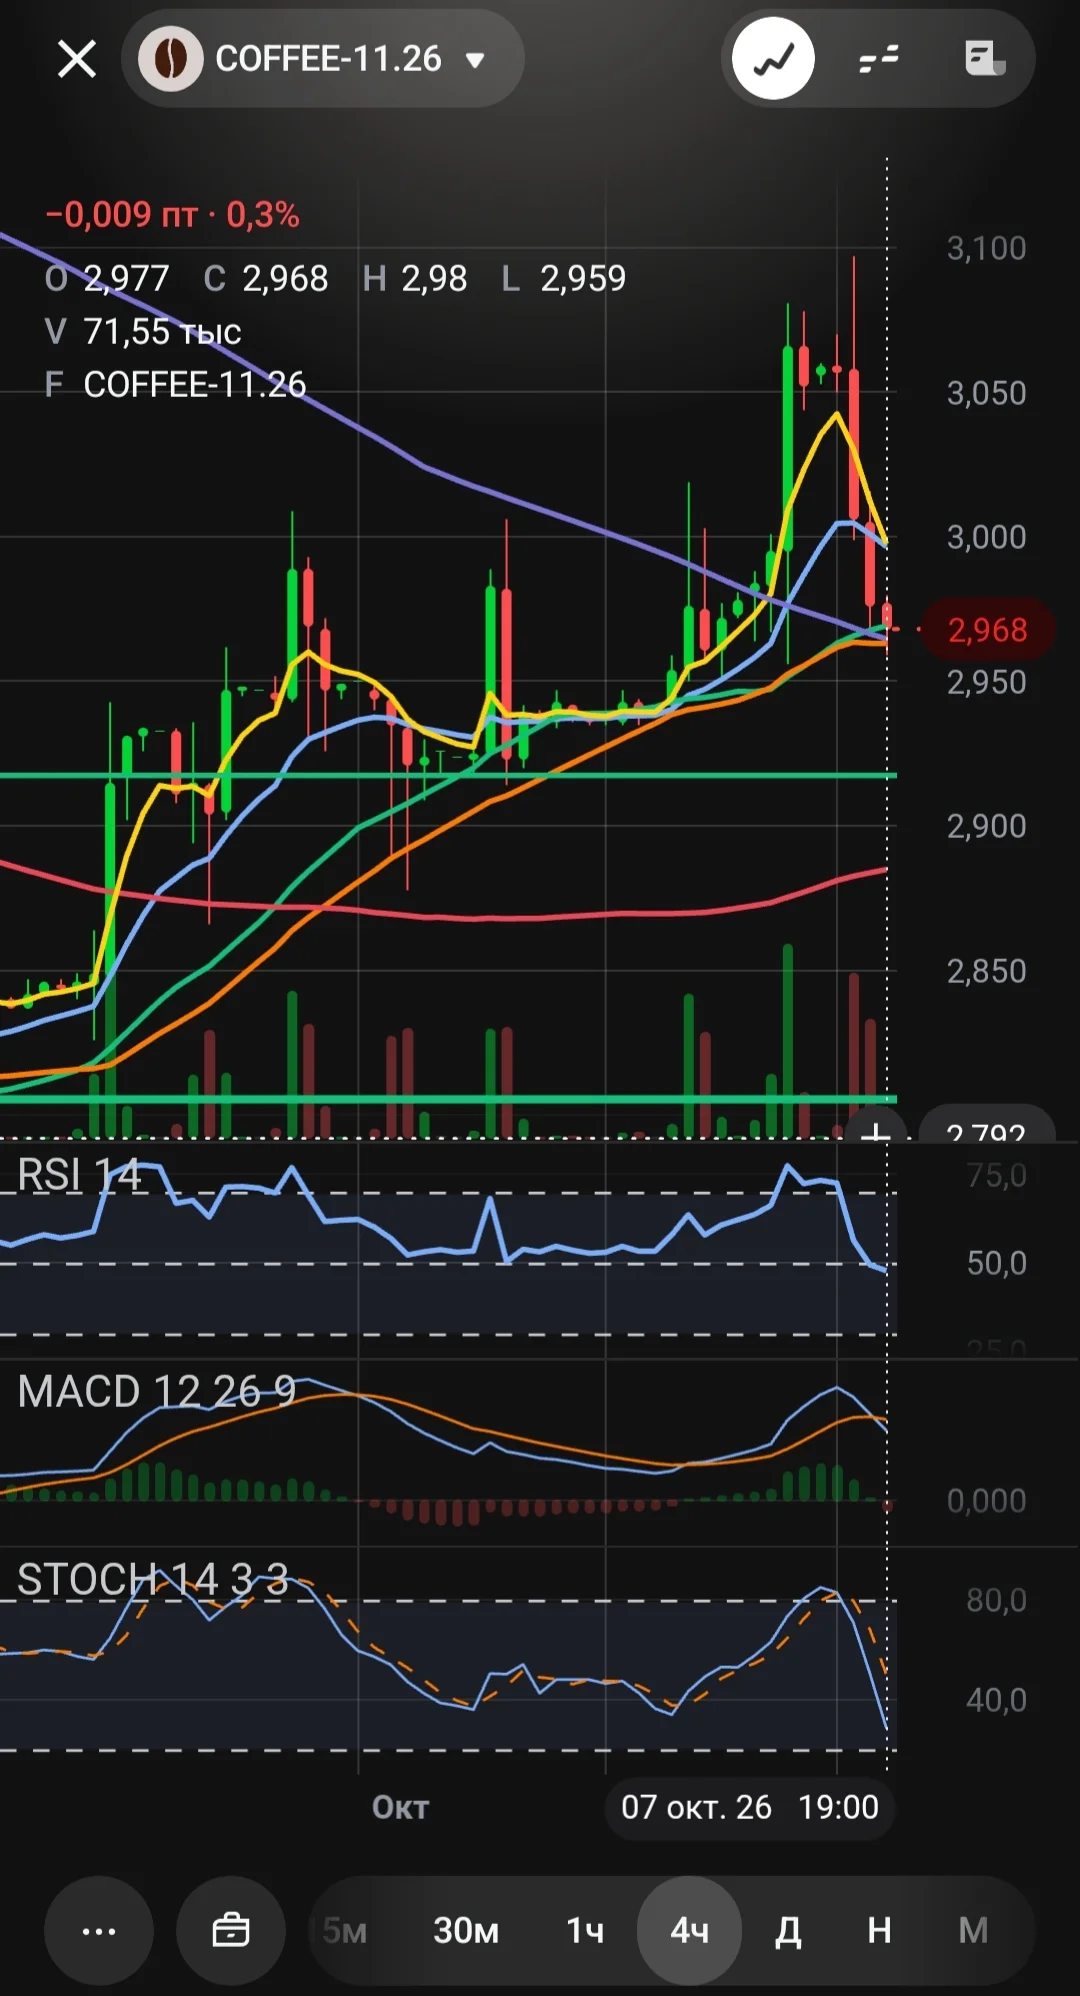Open the more options ellipsis button

(99, 1931)
